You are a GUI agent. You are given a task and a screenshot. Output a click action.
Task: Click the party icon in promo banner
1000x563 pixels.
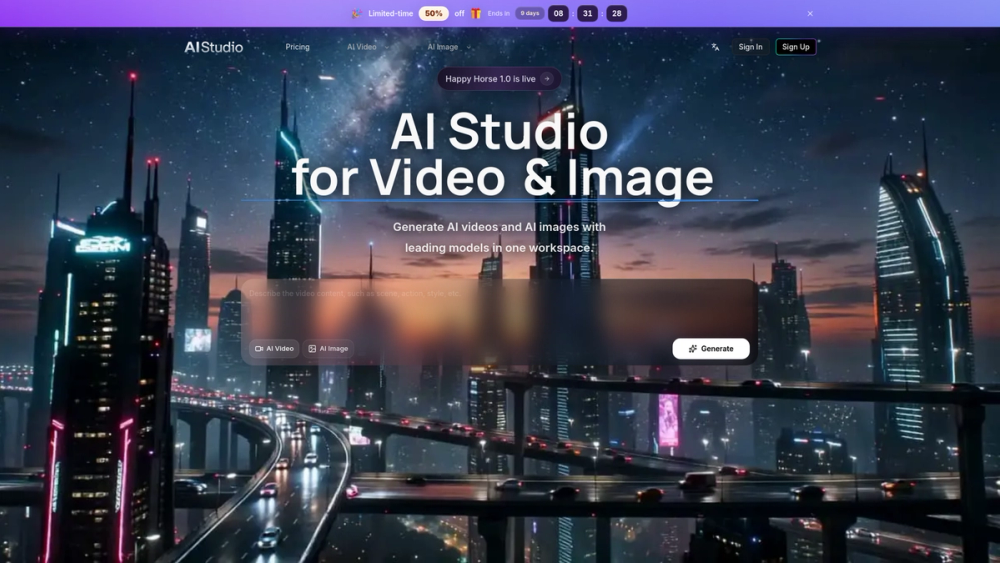pyautogui.click(x=357, y=13)
